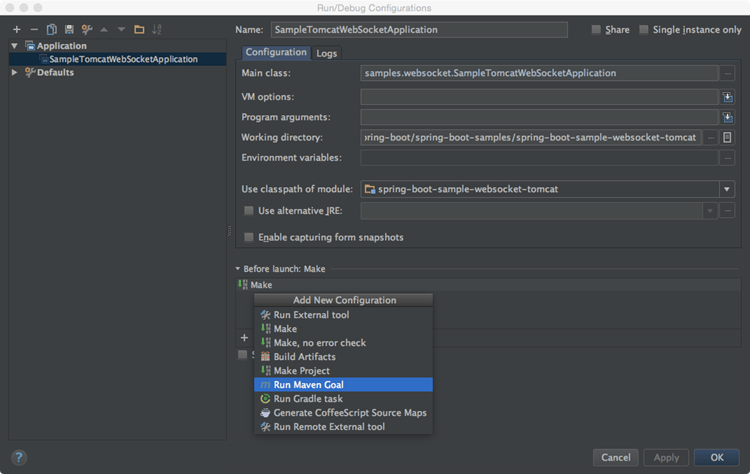Toggle Enable capturing form snapshots checkbox

pyautogui.click(x=249, y=237)
